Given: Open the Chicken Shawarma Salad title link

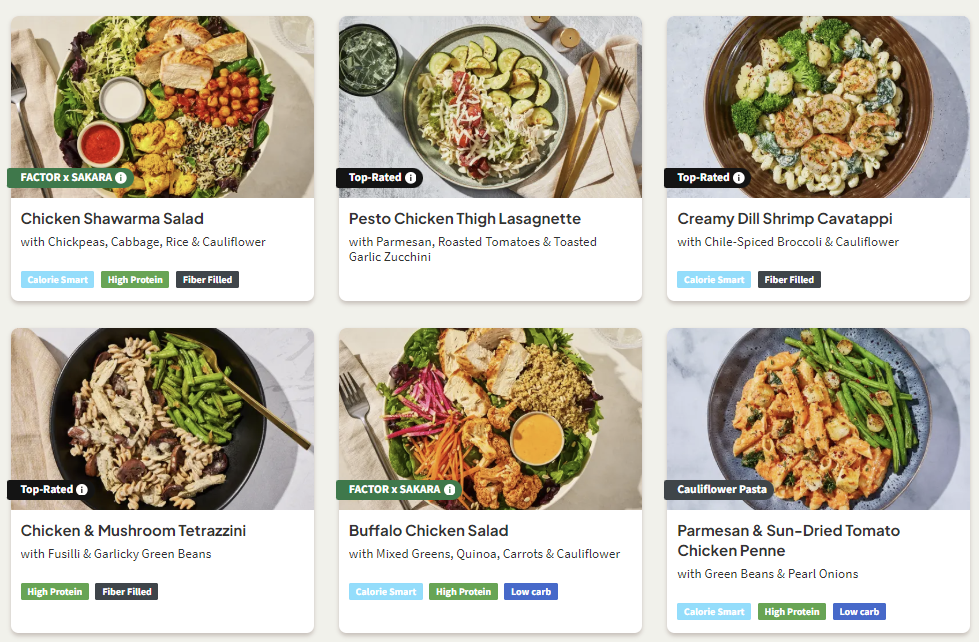Looking at the screenshot, I should [x=112, y=219].
